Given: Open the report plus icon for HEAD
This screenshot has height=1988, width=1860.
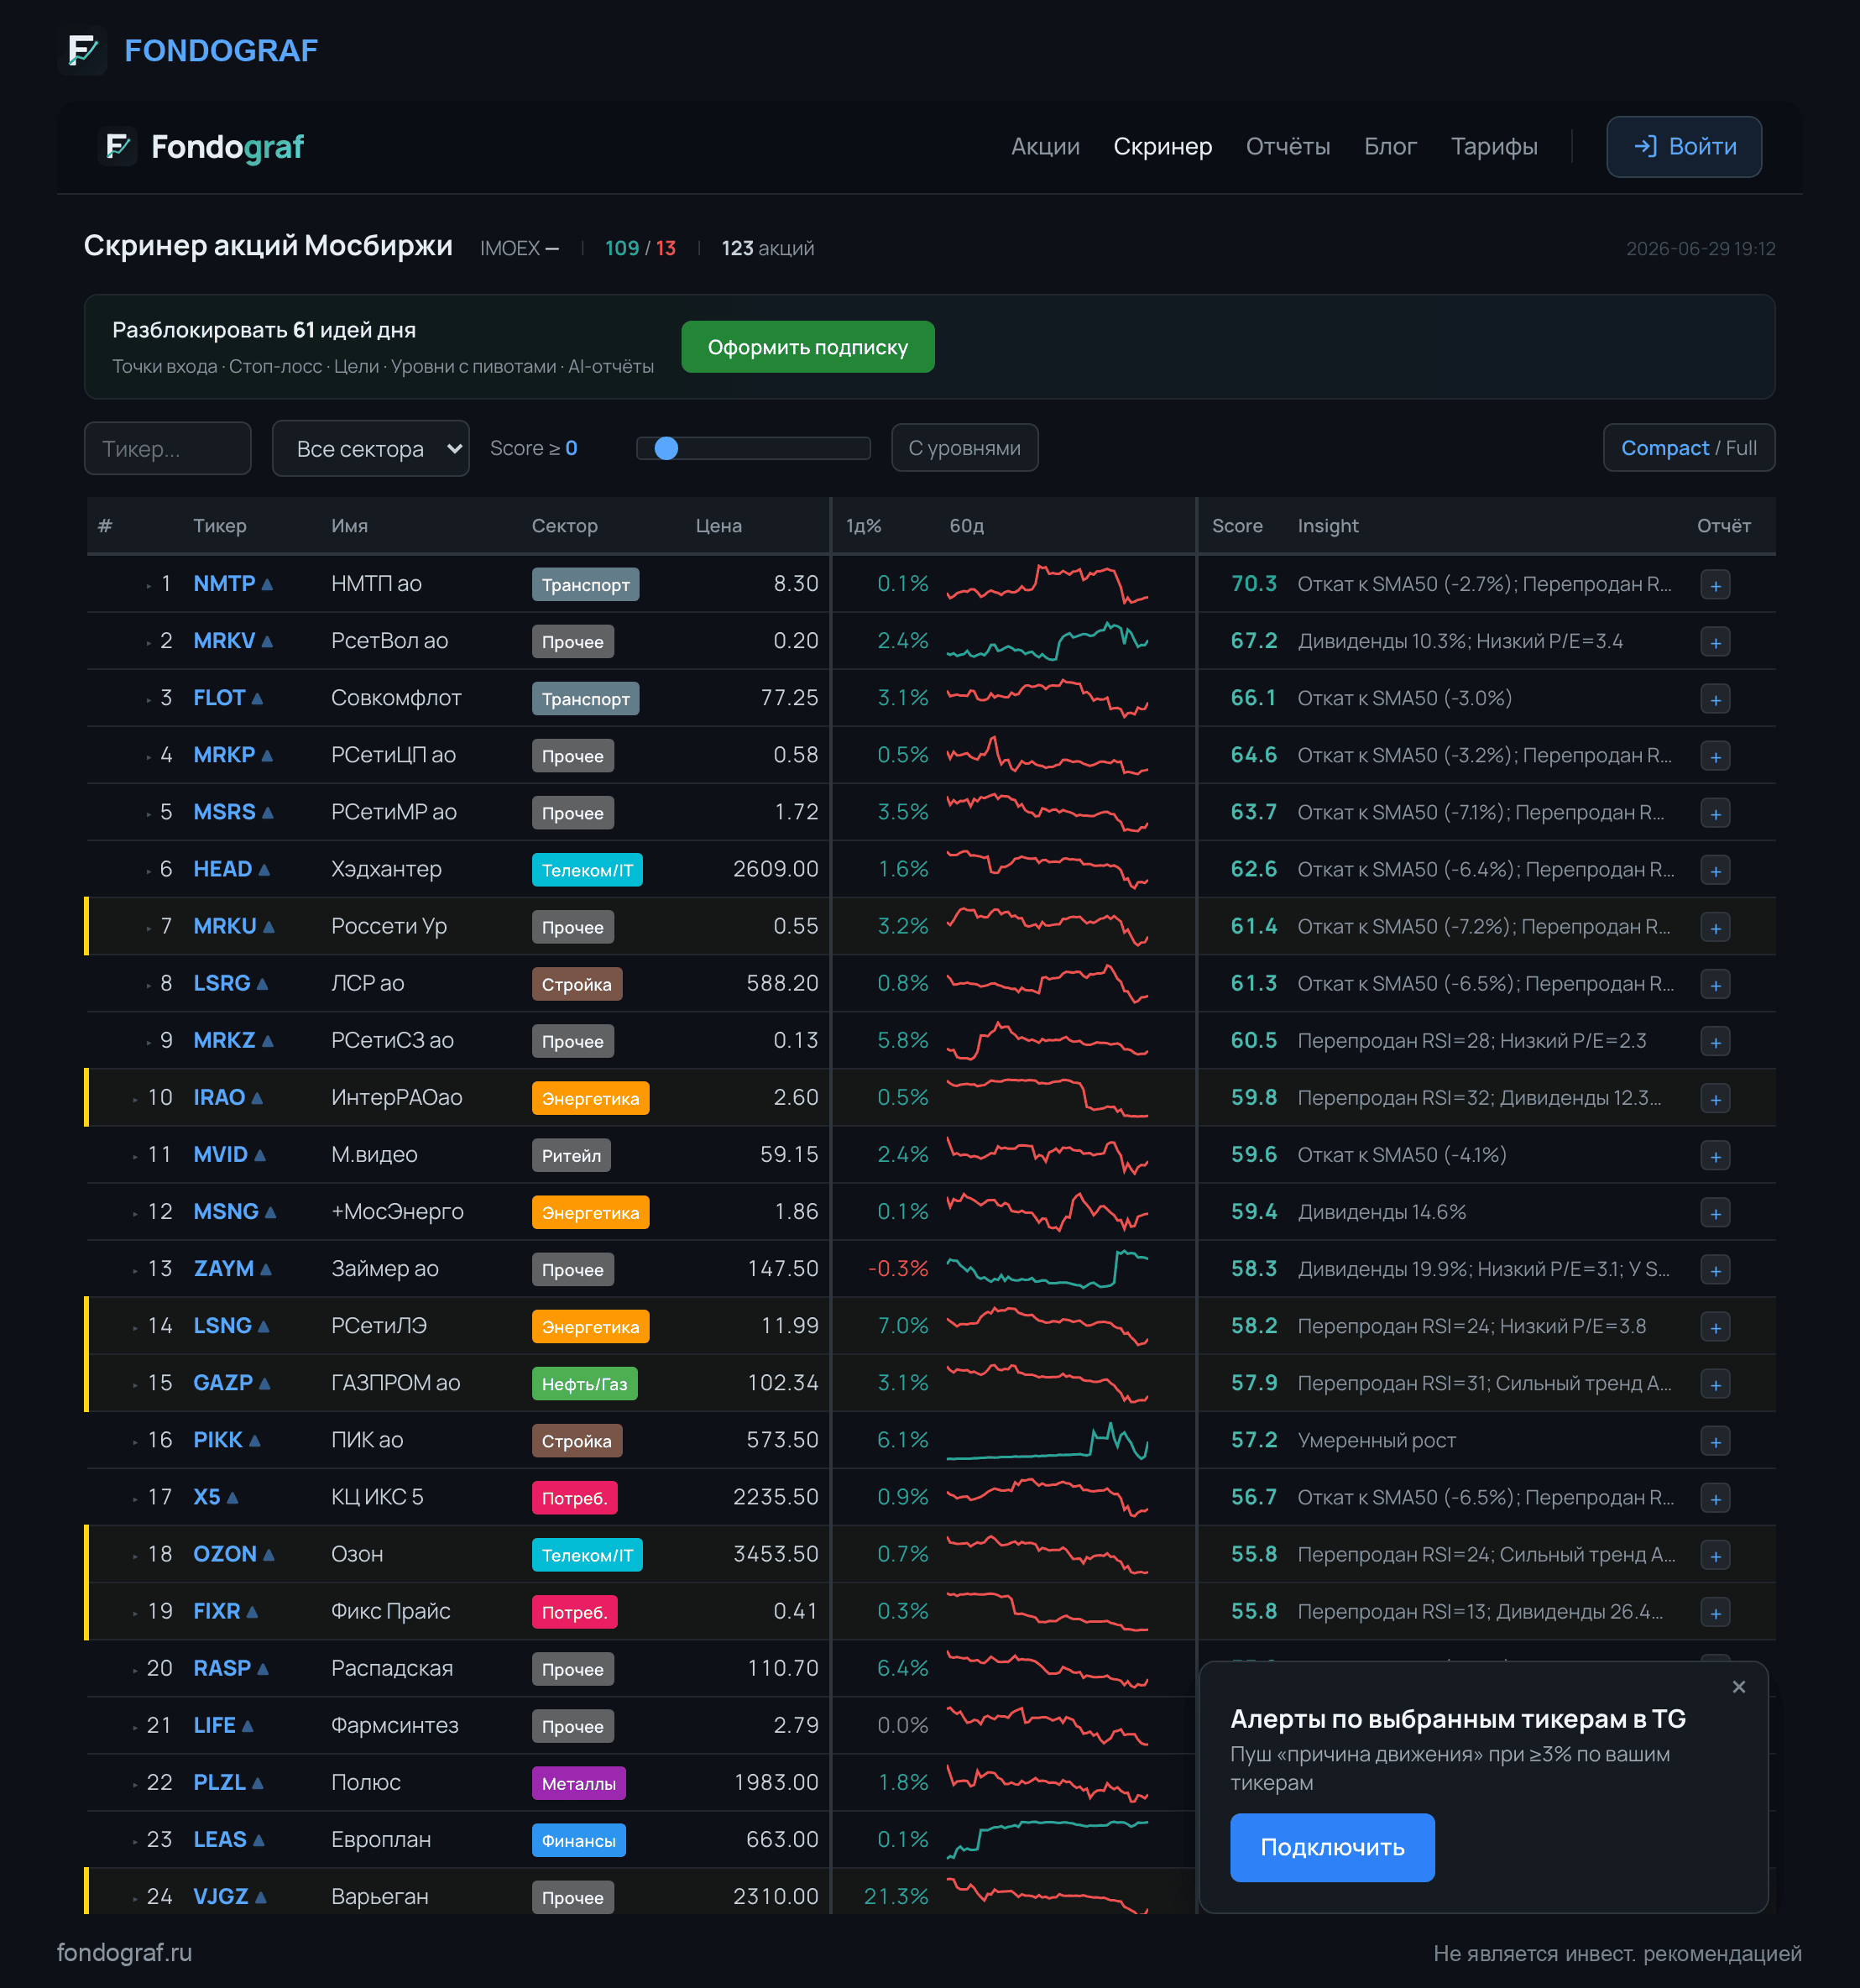Looking at the screenshot, I should [x=1715, y=870].
